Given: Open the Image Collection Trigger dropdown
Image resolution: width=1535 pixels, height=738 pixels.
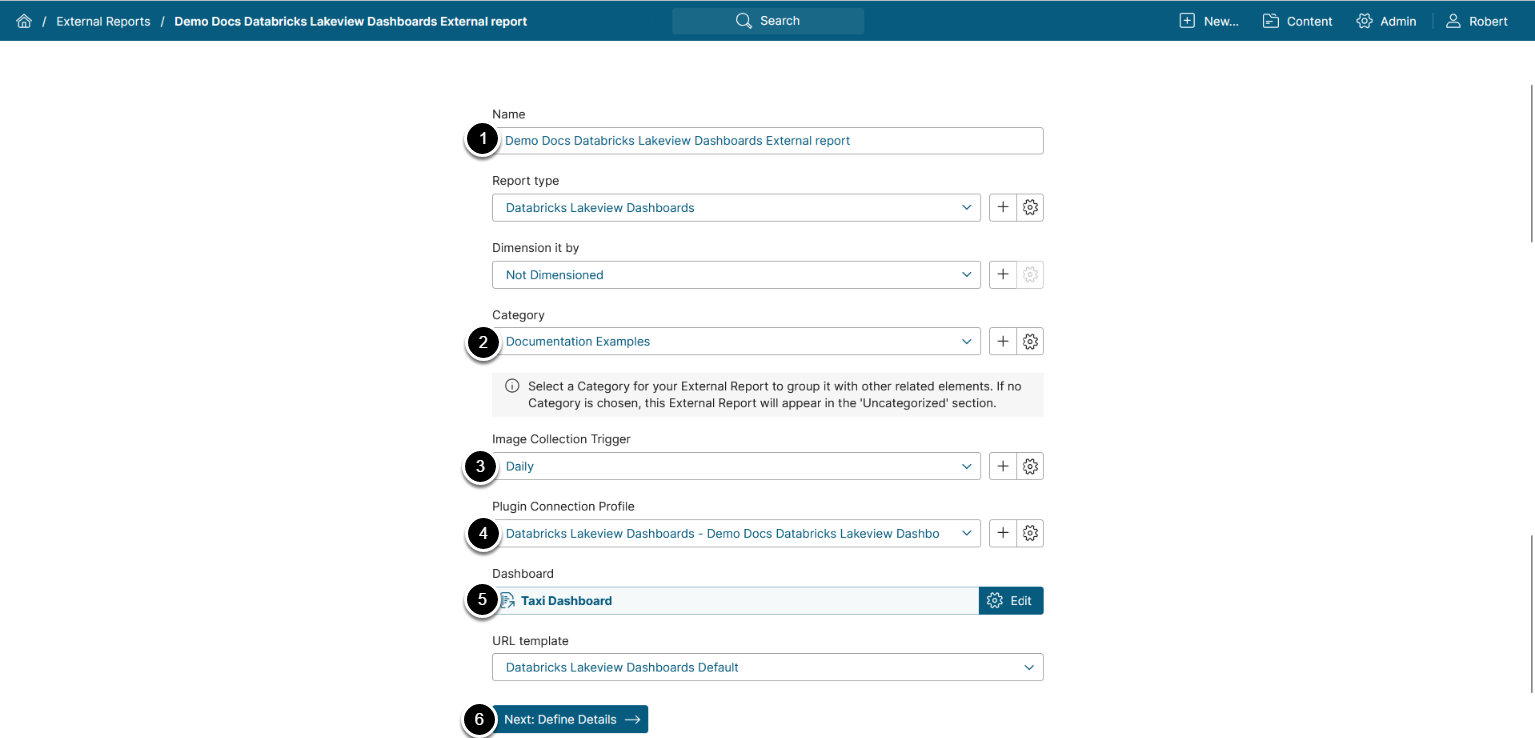Looking at the screenshot, I should (736, 466).
